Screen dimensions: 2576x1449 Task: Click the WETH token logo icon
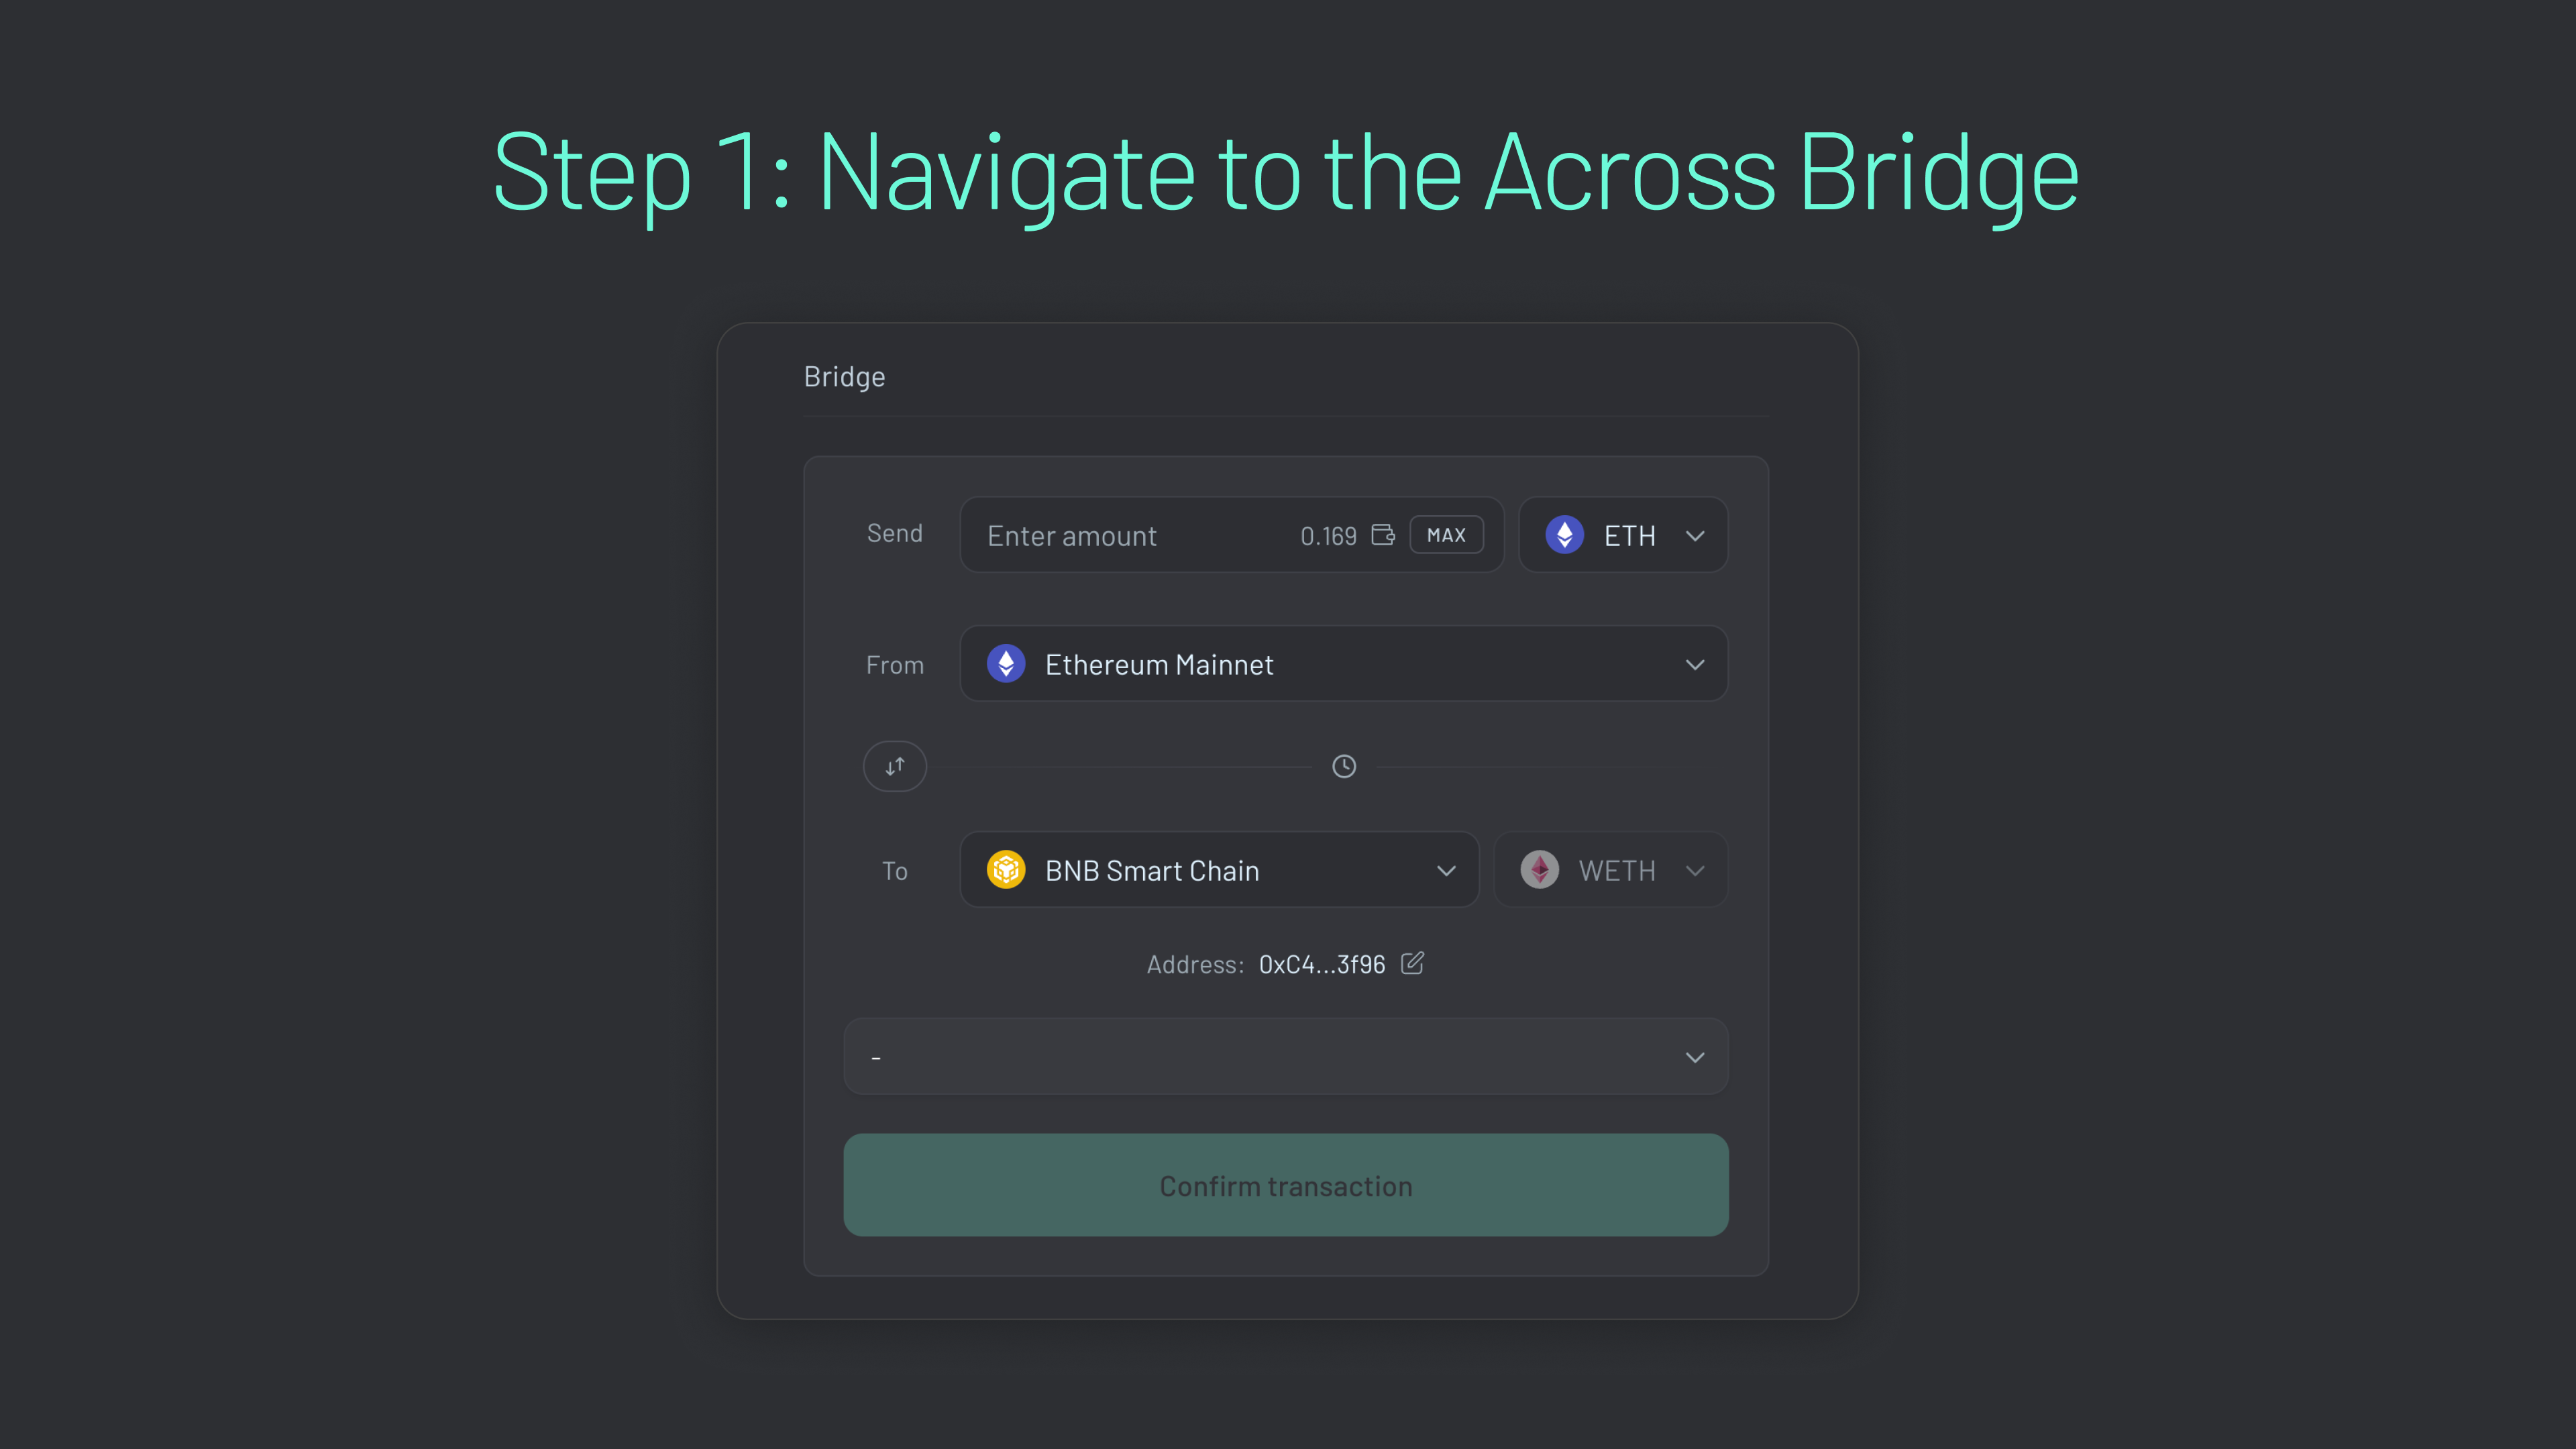tap(1539, 869)
